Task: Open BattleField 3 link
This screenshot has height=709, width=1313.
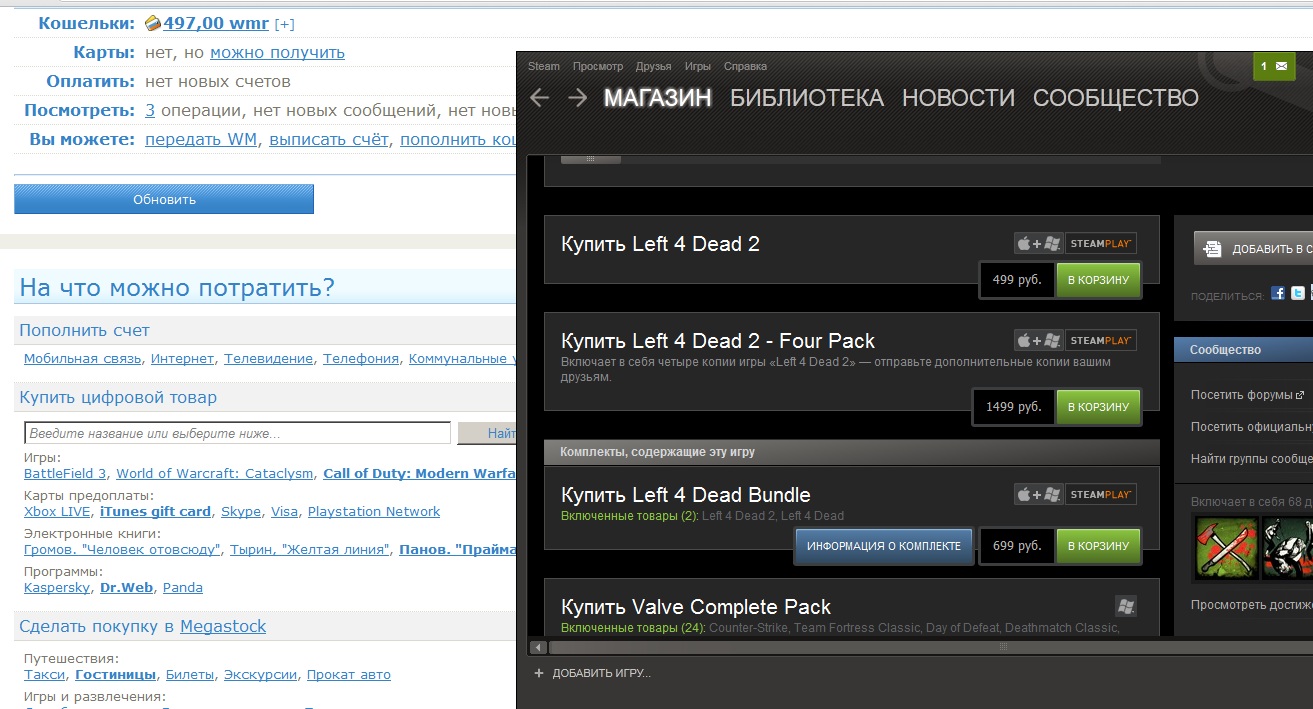Action: point(65,473)
